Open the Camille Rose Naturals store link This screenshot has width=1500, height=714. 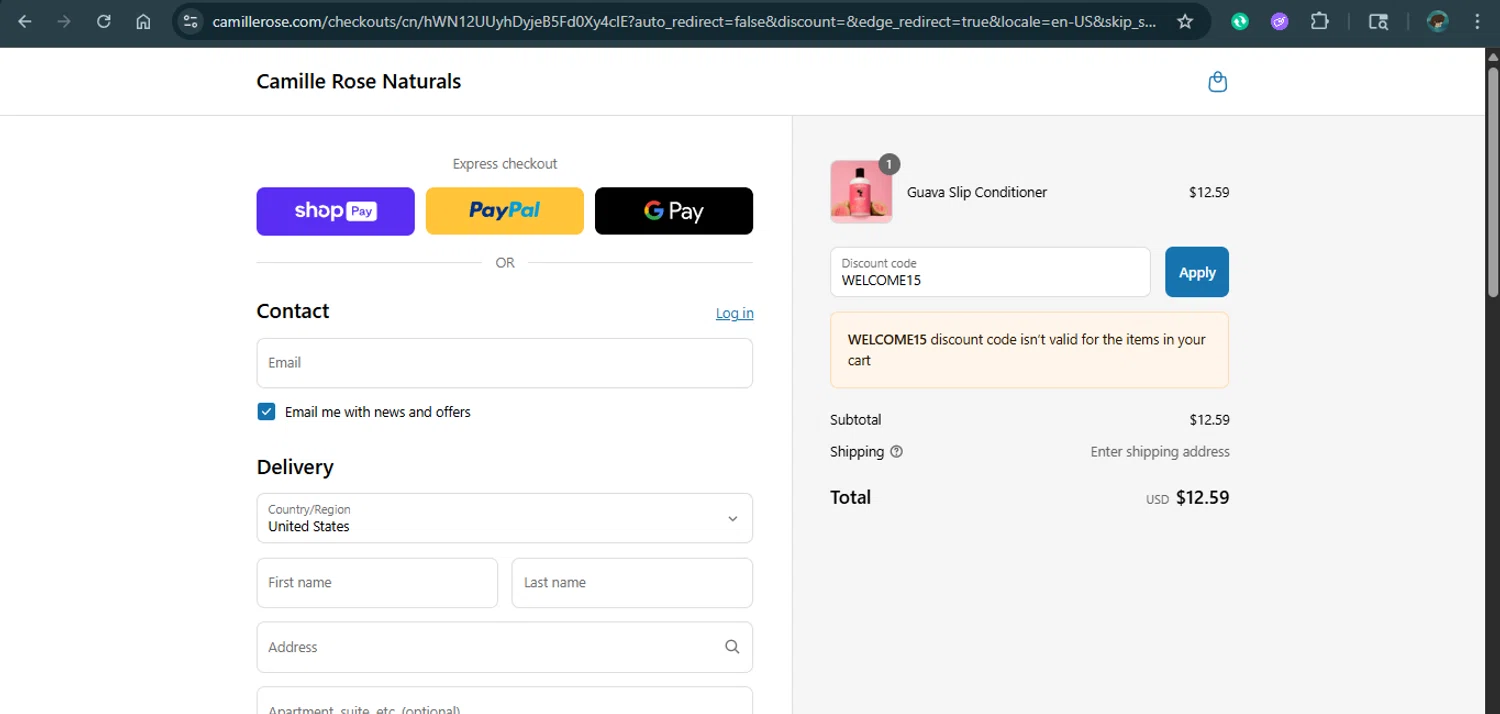(x=358, y=81)
